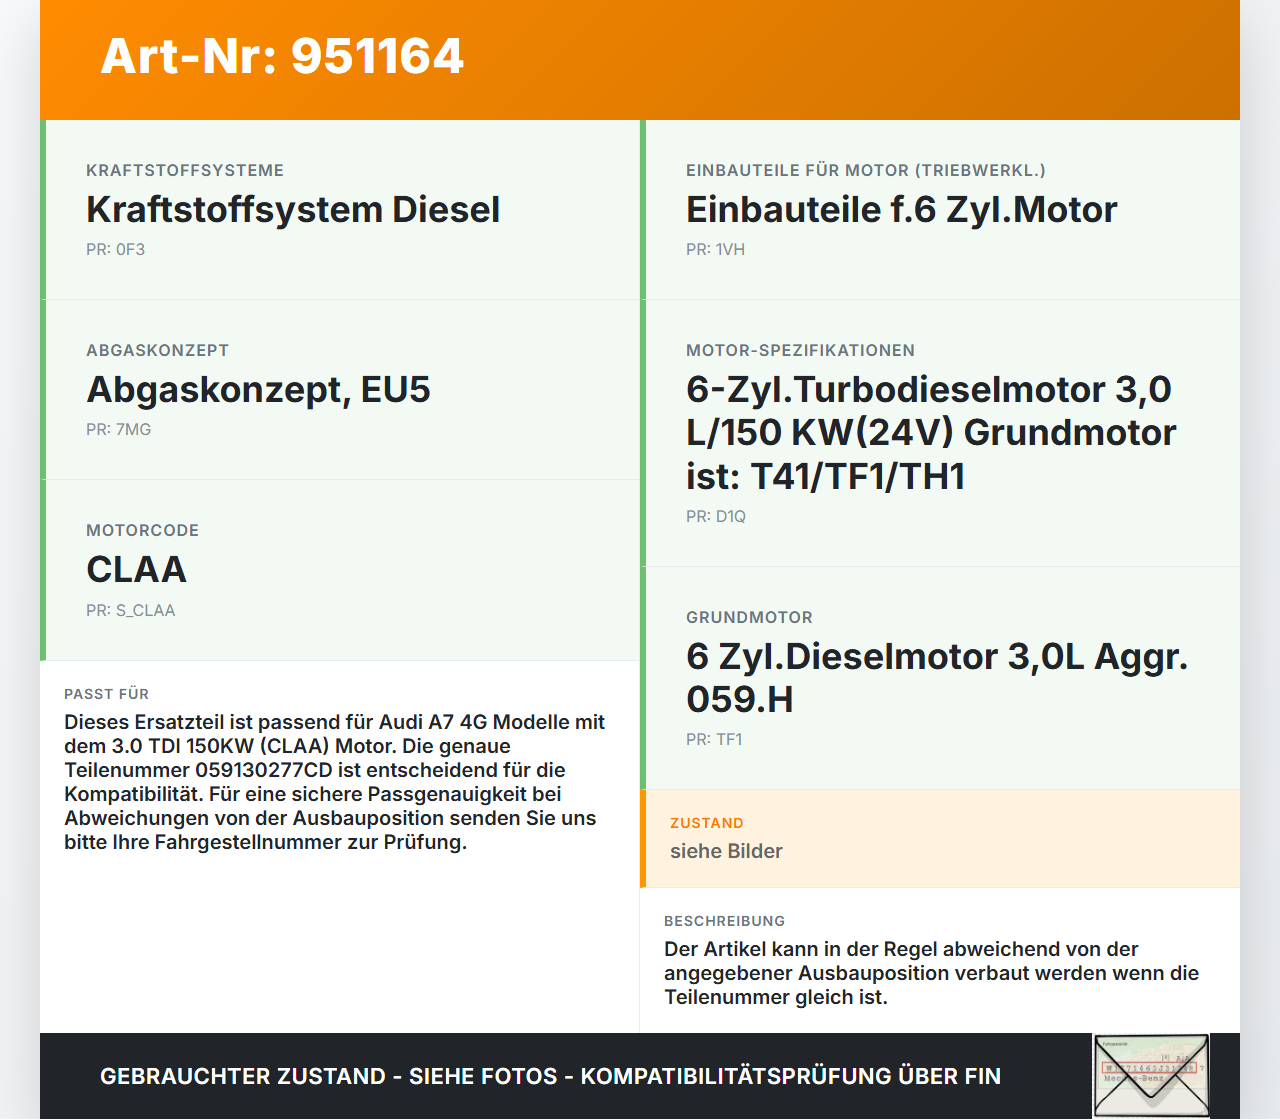The height and width of the screenshot is (1120, 1280).
Task: Select the KRAFTSTOFFSYSTEME panel heading
Action: 185,170
